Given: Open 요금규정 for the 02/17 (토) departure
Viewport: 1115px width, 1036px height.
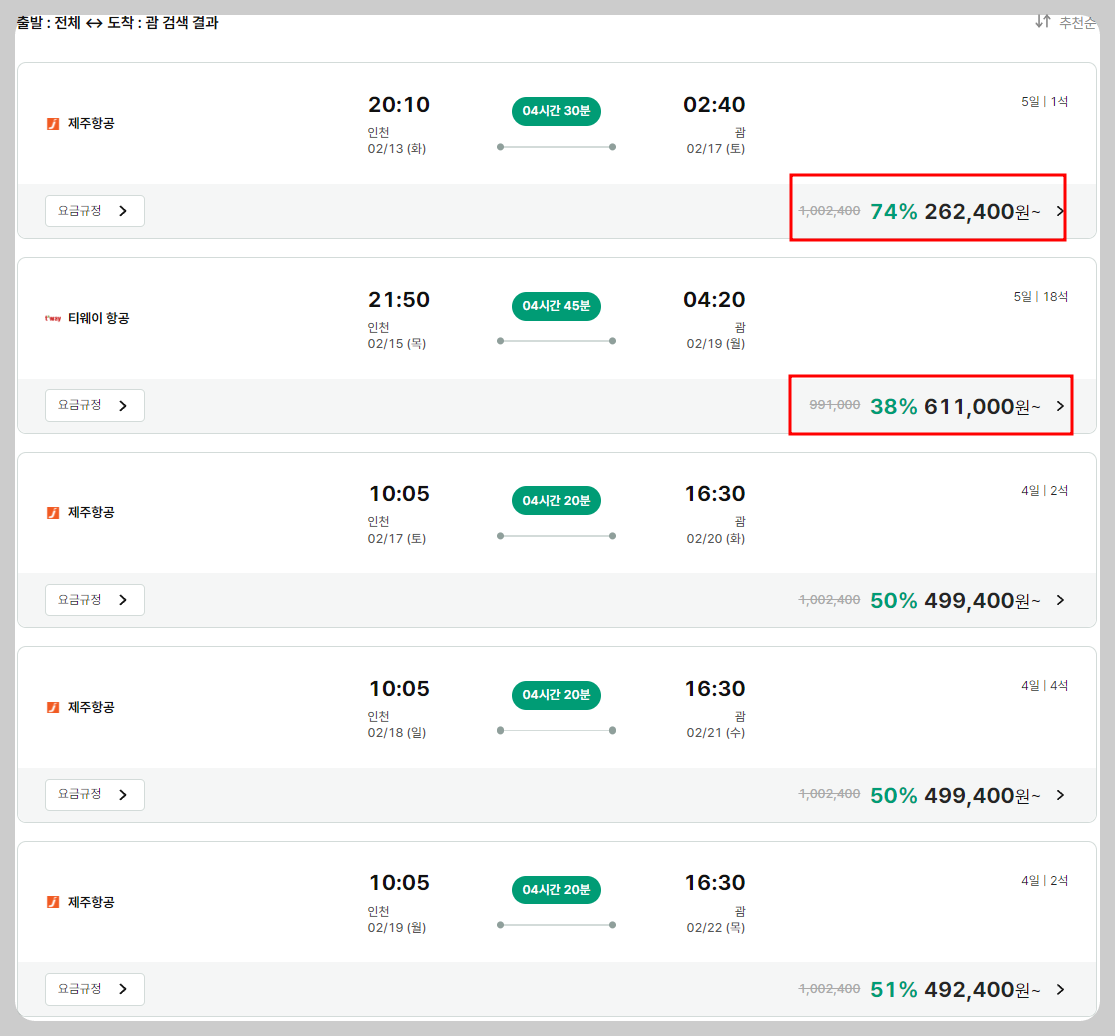Looking at the screenshot, I should pyautogui.click(x=95, y=600).
